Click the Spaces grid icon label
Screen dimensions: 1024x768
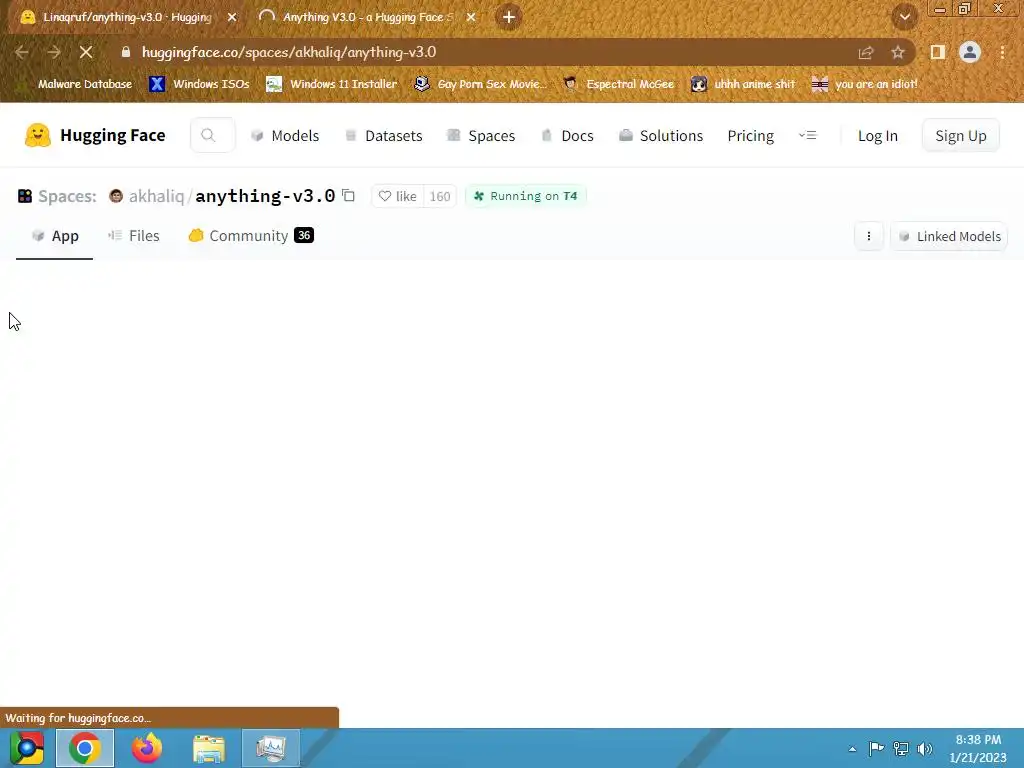pyautogui.click(x=57, y=196)
